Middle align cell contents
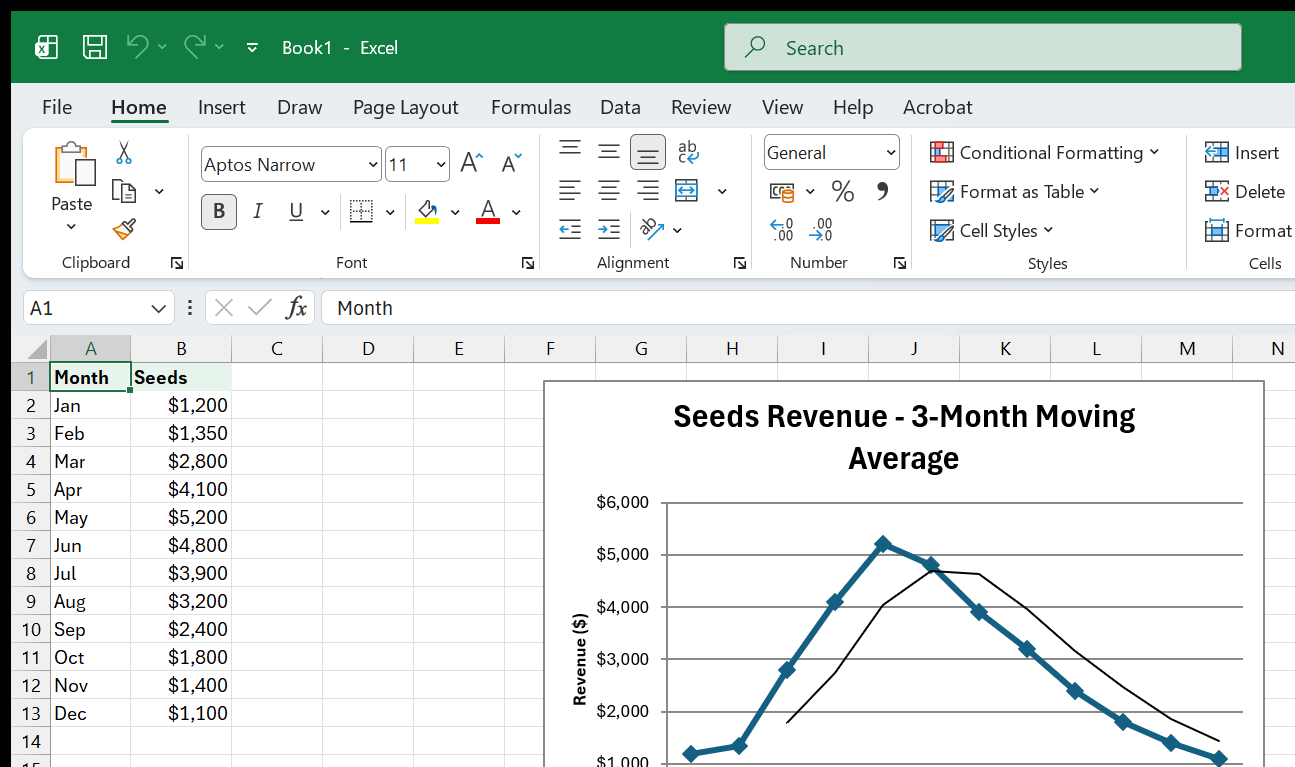This screenshot has height=767, width=1295. (x=609, y=152)
